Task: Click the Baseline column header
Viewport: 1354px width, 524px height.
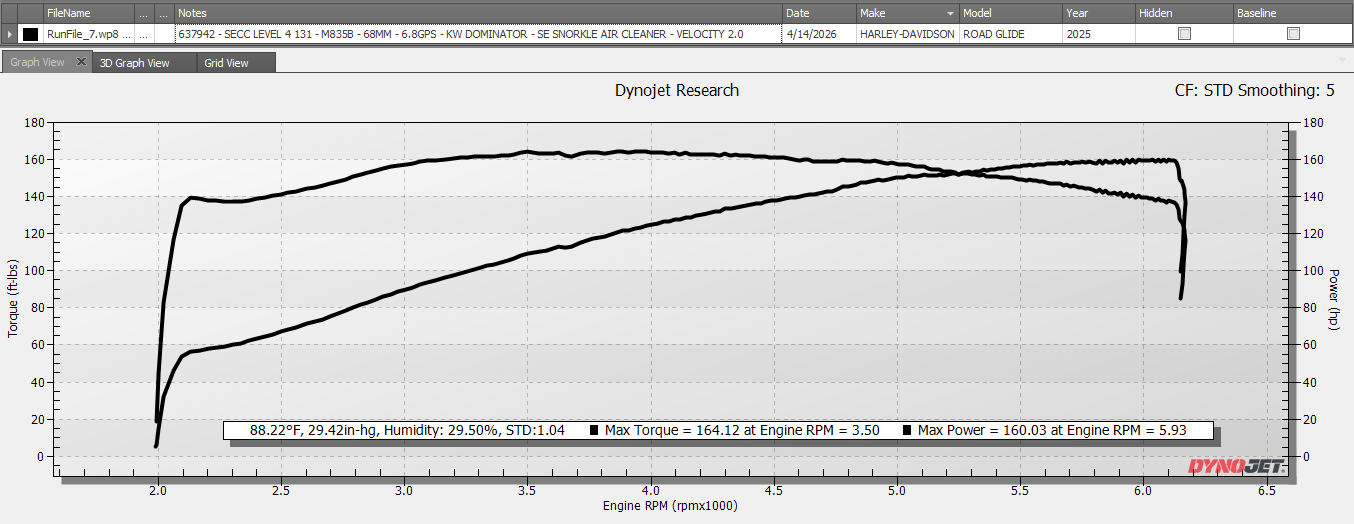Action: 1293,14
